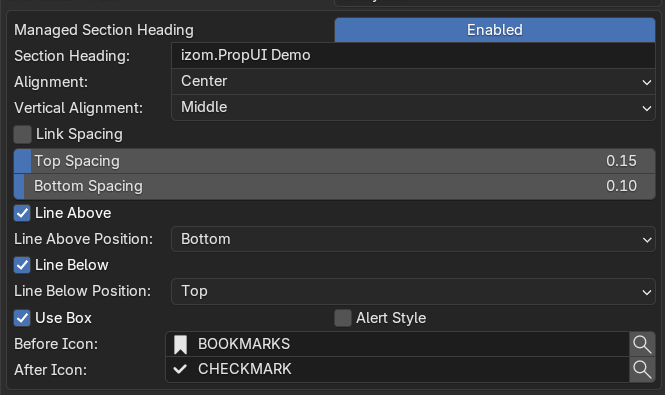
Task: Click the Before Icon label
Action: (56, 344)
